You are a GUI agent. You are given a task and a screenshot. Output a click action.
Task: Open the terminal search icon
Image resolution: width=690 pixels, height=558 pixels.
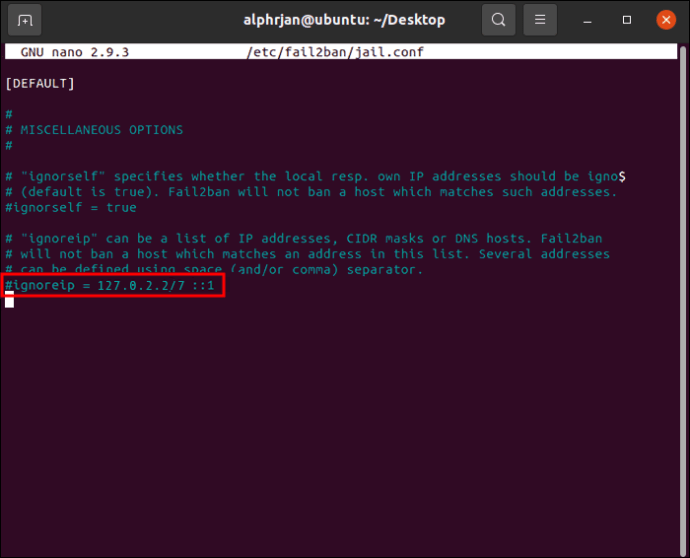pos(499,20)
